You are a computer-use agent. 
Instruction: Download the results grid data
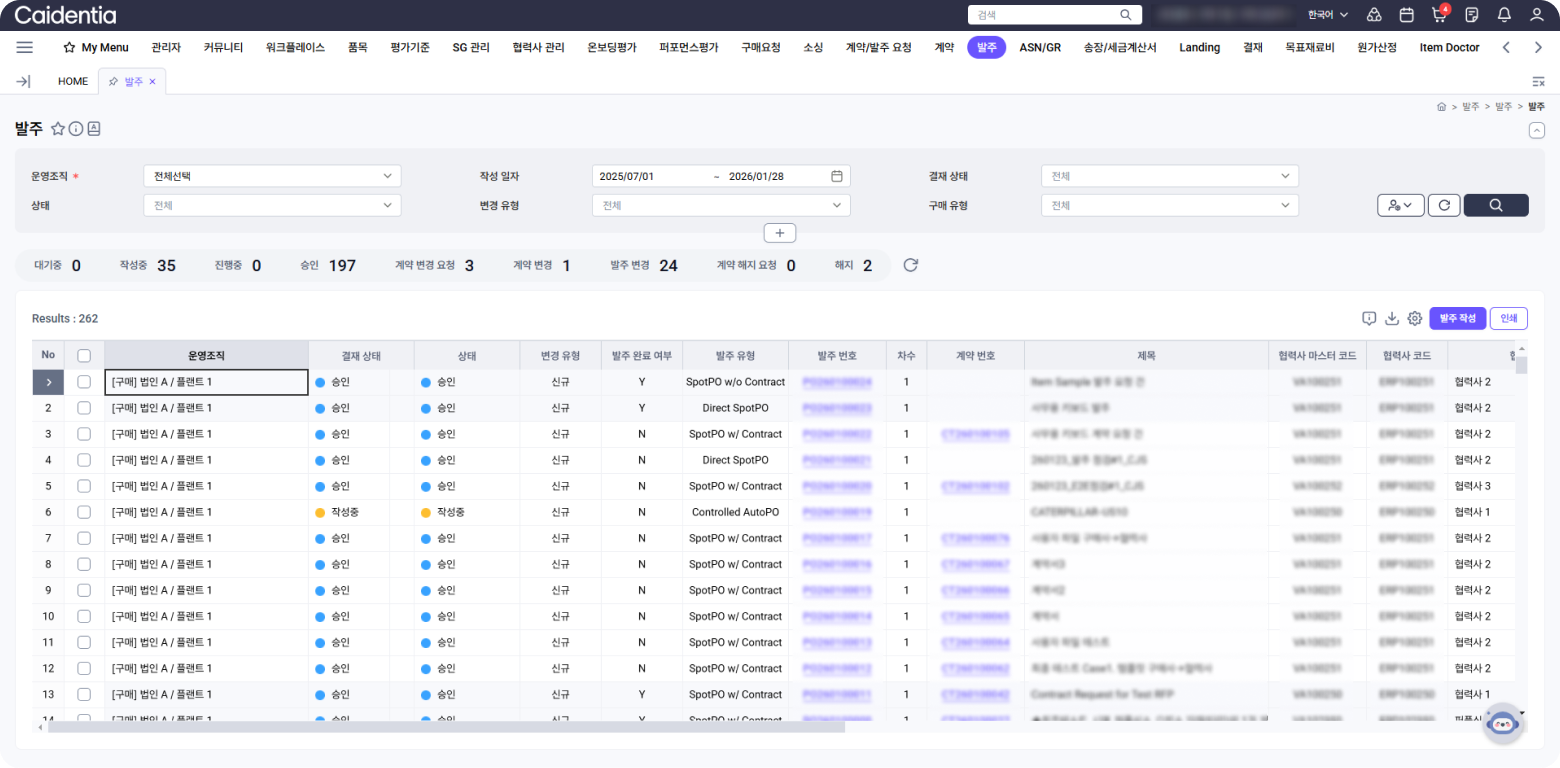tap(1391, 318)
